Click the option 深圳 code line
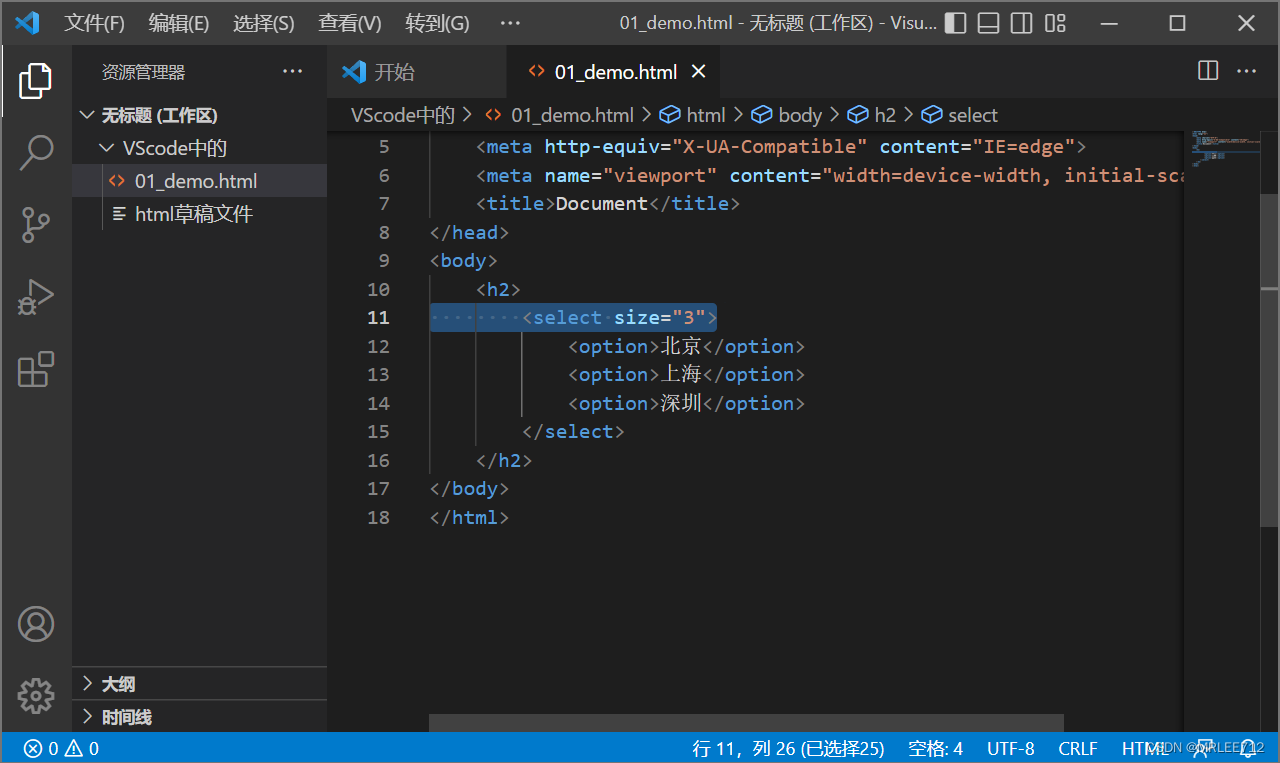 [x=687, y=403]
